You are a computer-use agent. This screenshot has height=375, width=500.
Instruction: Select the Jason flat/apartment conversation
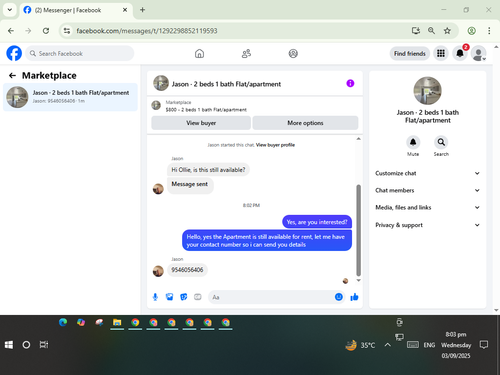click(x=70, y=97)
